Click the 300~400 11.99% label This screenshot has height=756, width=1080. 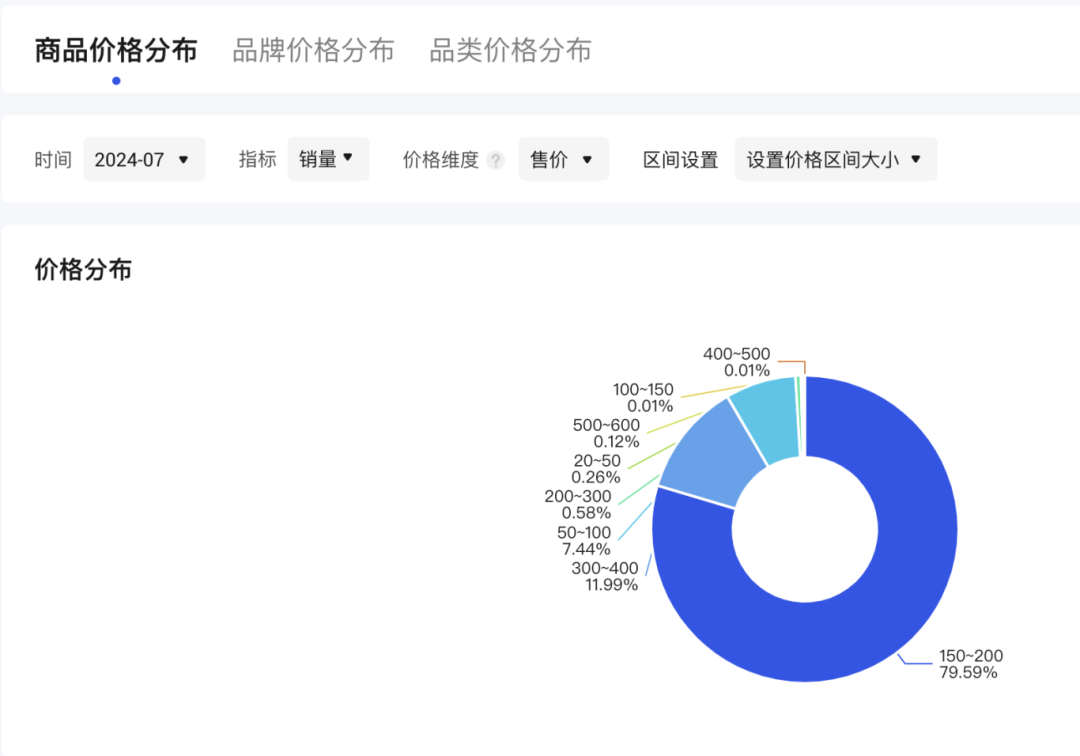coord(605,576)
